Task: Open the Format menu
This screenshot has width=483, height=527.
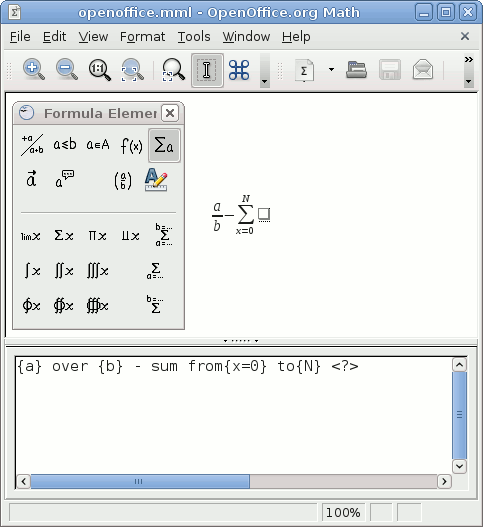Action: point(142,36)
